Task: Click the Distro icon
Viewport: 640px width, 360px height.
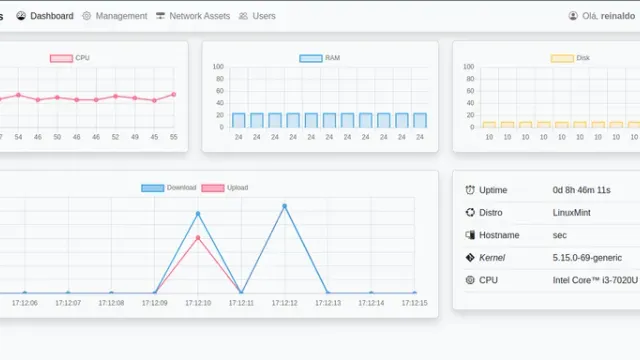Action: click(470, 212)
